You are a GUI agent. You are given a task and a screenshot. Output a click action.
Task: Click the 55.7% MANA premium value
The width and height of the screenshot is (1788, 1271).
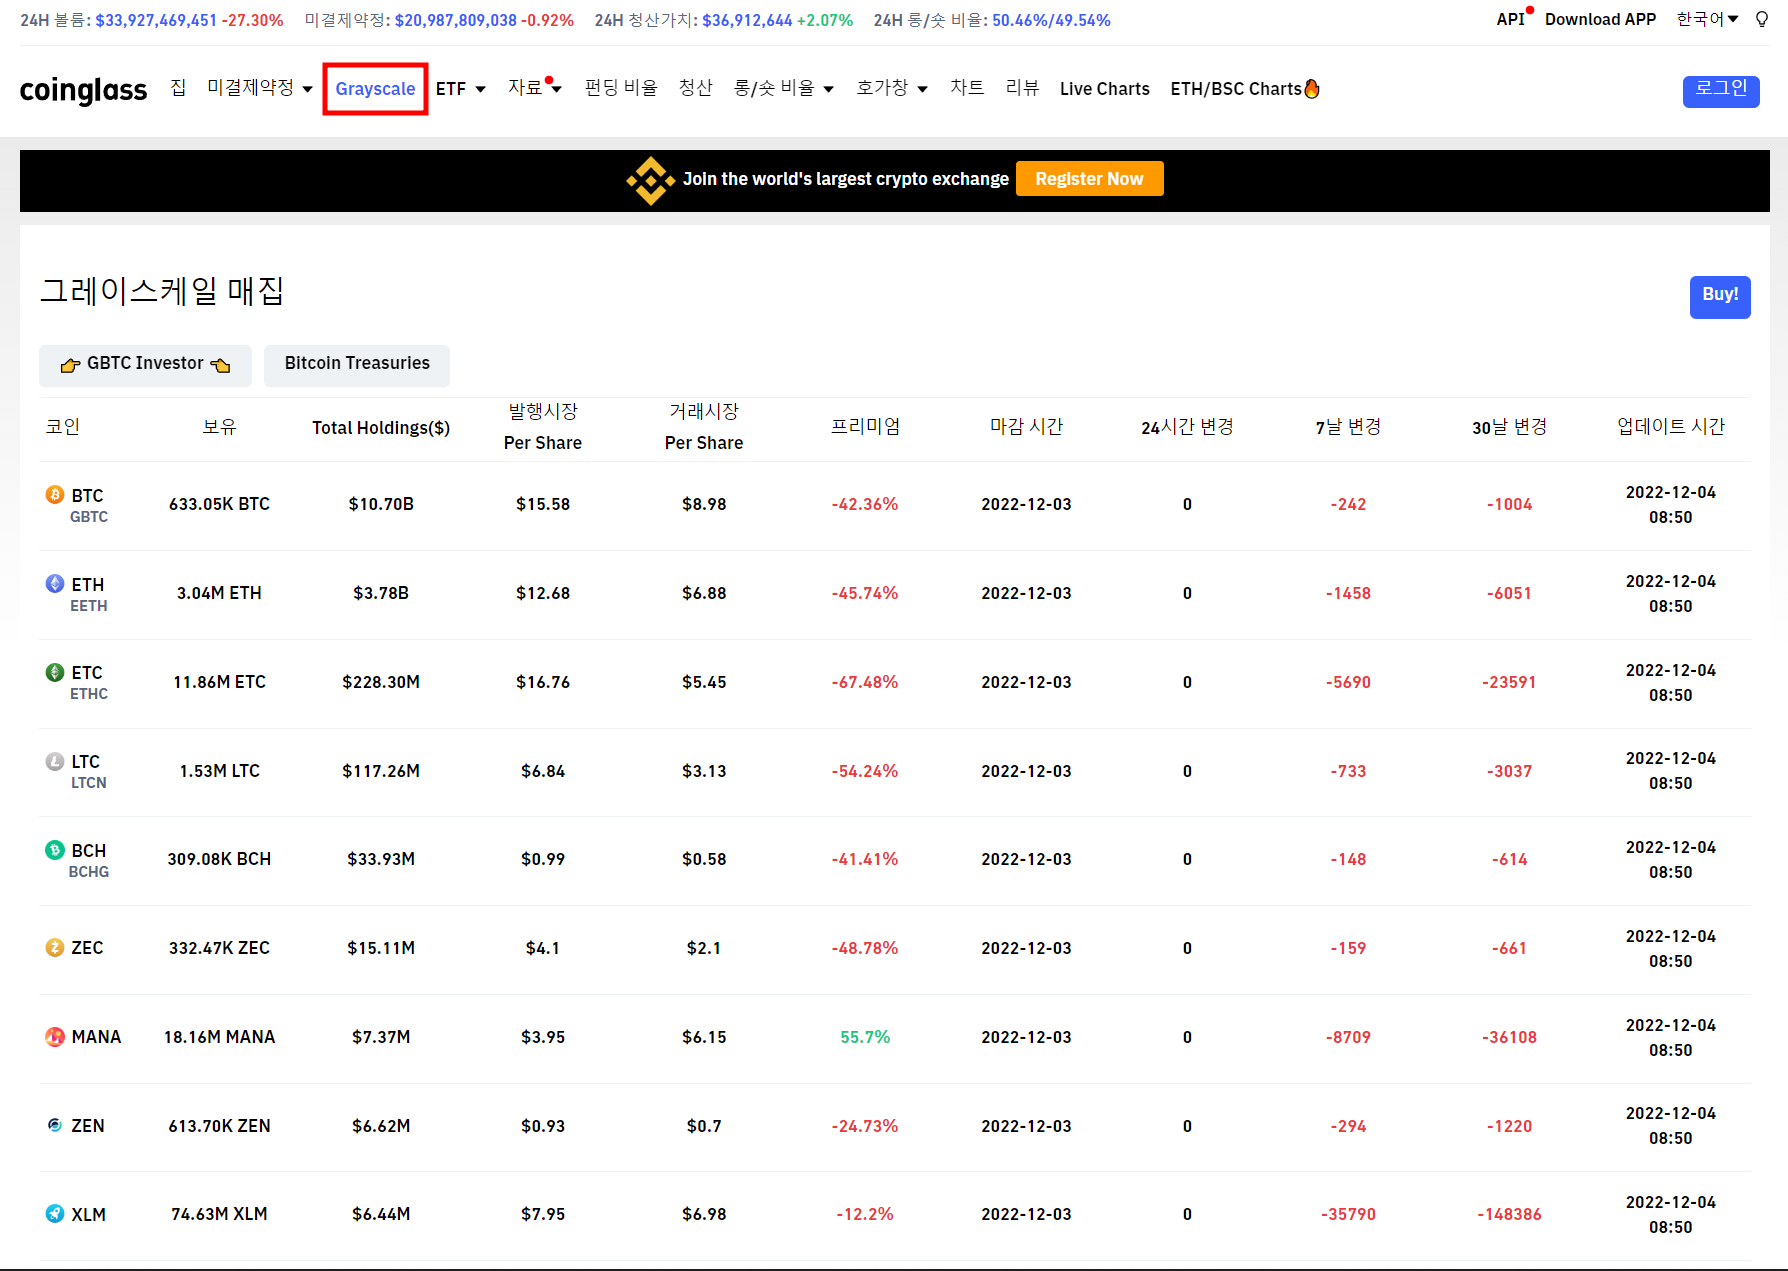865,1038
